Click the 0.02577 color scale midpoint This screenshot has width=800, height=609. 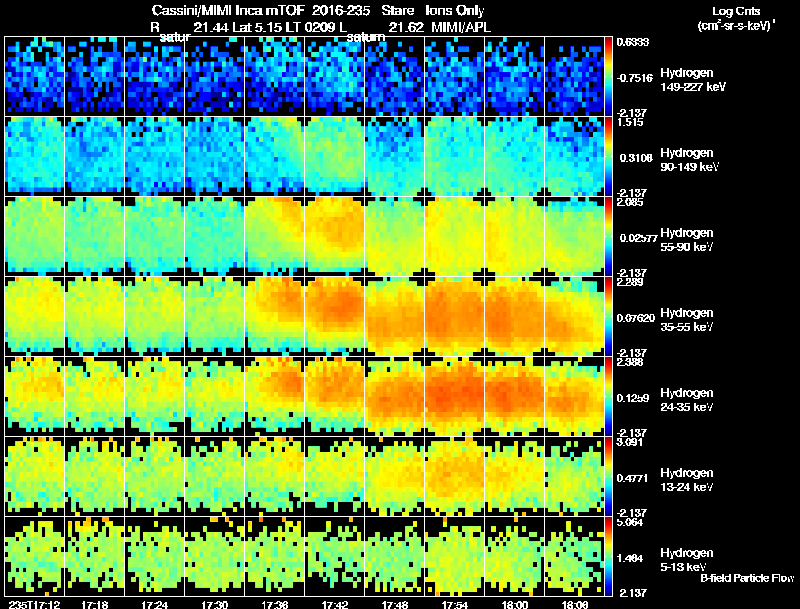tap(638, 238)
